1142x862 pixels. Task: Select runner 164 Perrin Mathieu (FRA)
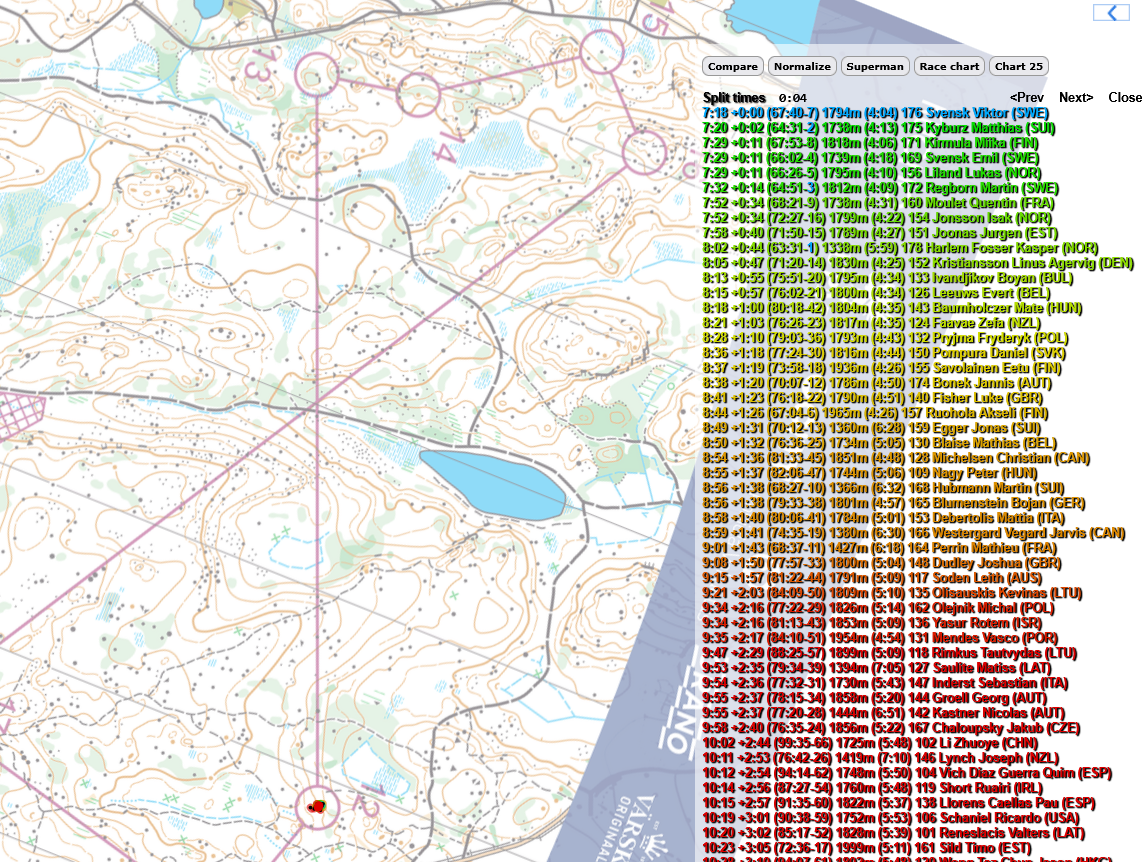coord(879,547)
